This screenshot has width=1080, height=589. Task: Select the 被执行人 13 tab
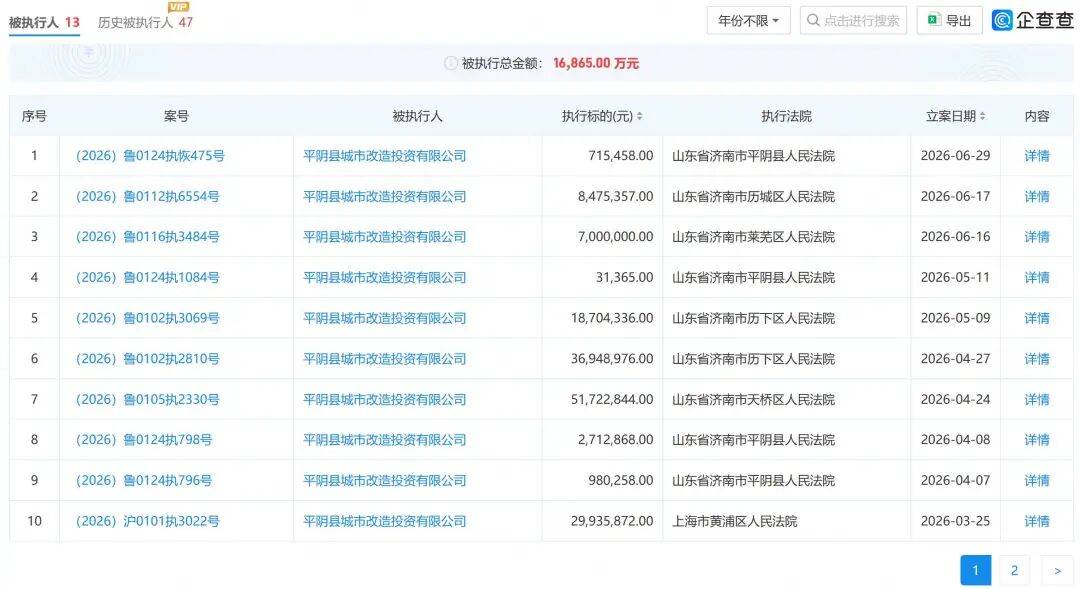44,22
